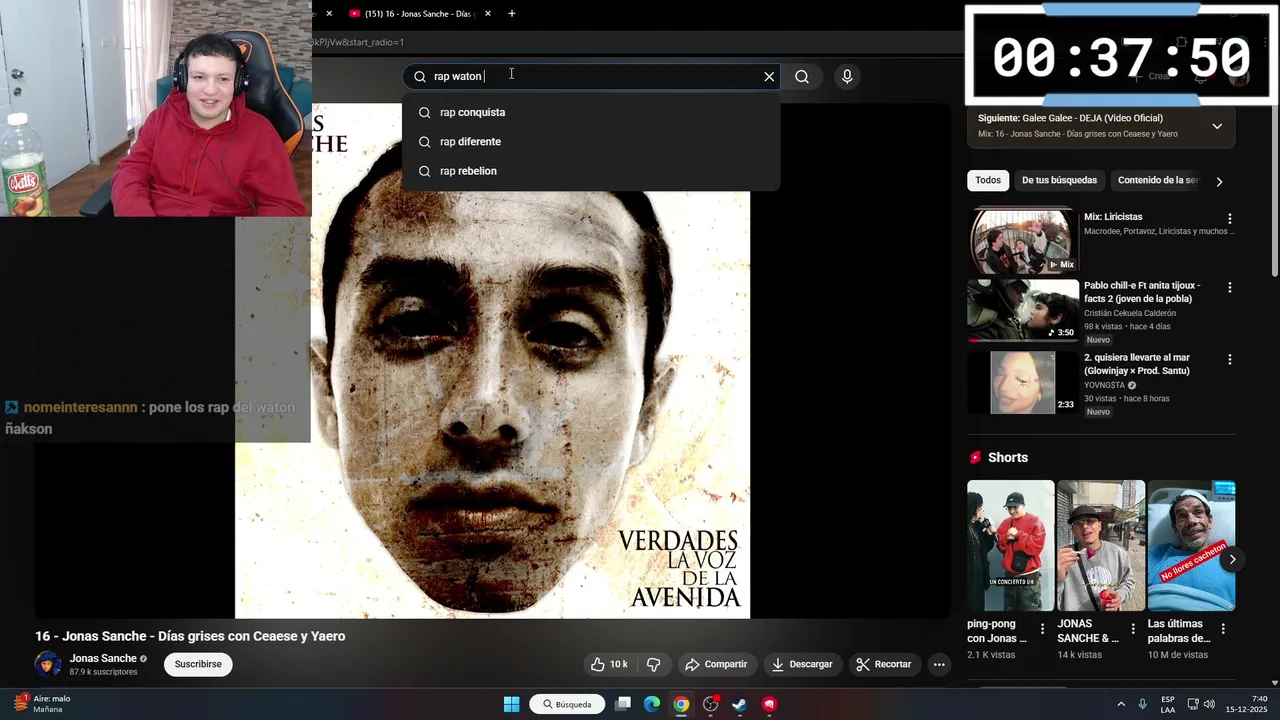Open the weather widget 'Aire: malo'
The width and height of the screenshot is (1280, 720).
click(x=42, y=704)
